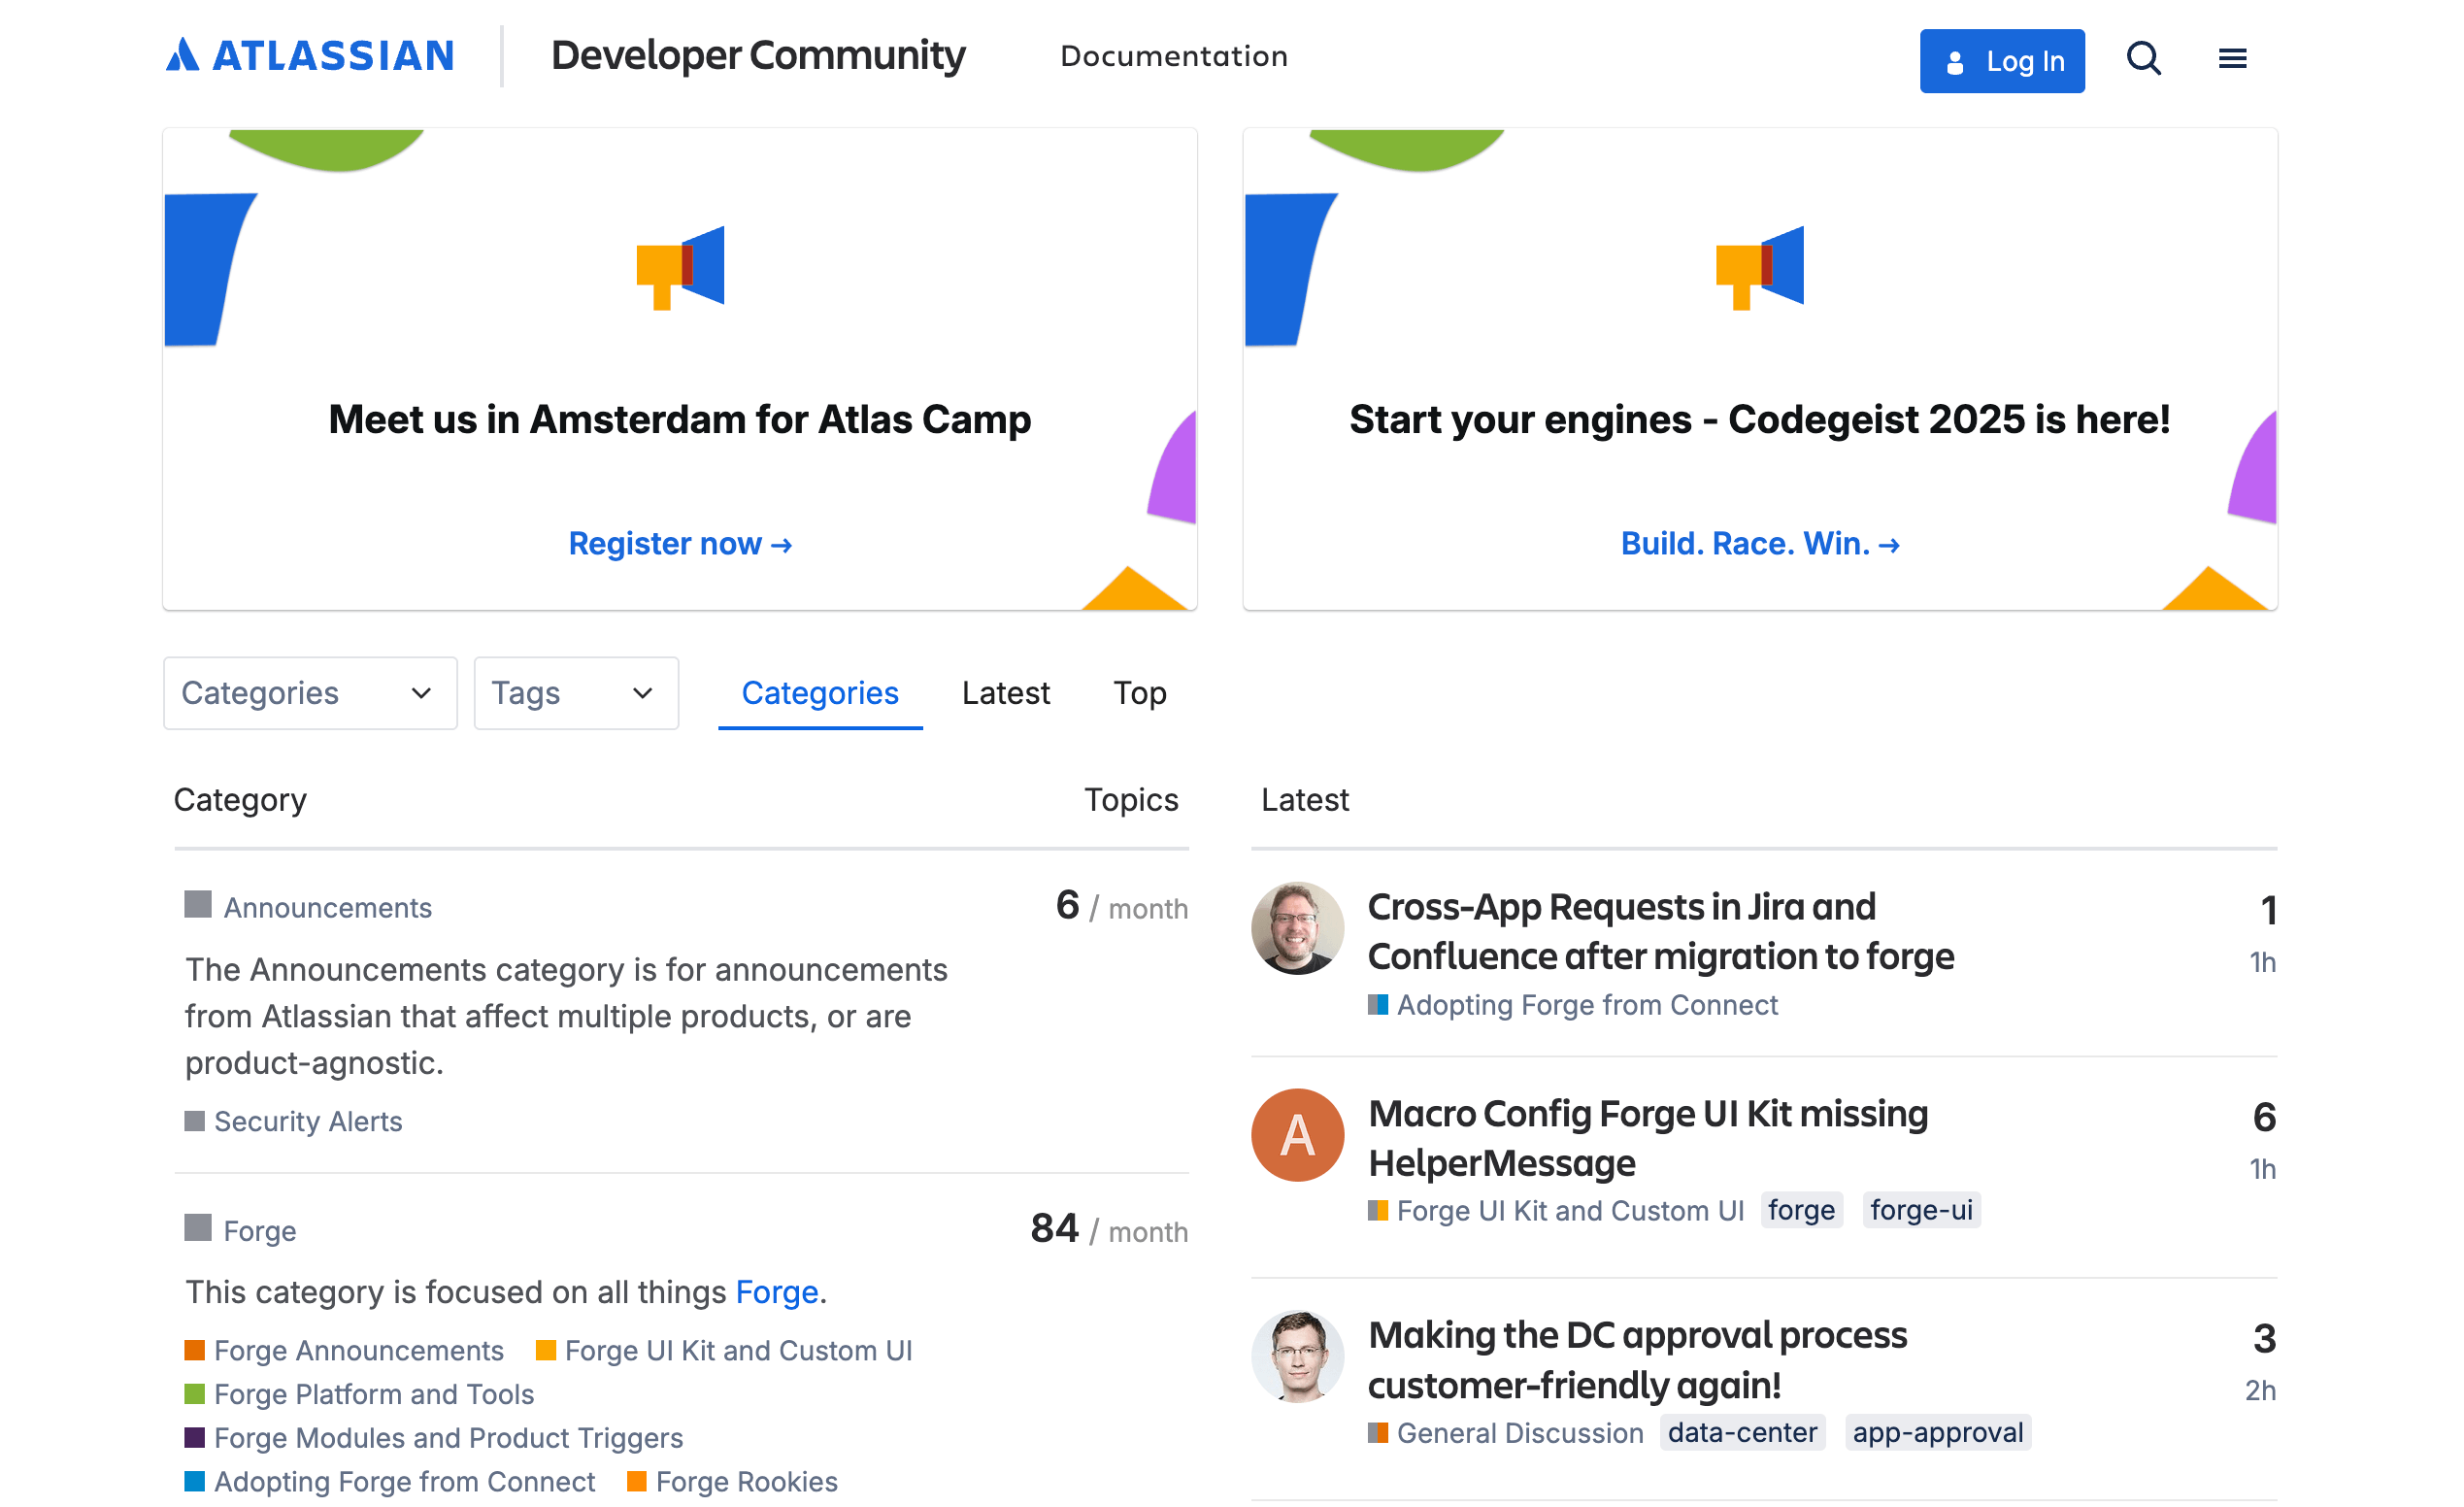This screenshot has height=1507, width=2464.
Task: Open the Documentation menu item
Action: click(x=1174, y=56)
